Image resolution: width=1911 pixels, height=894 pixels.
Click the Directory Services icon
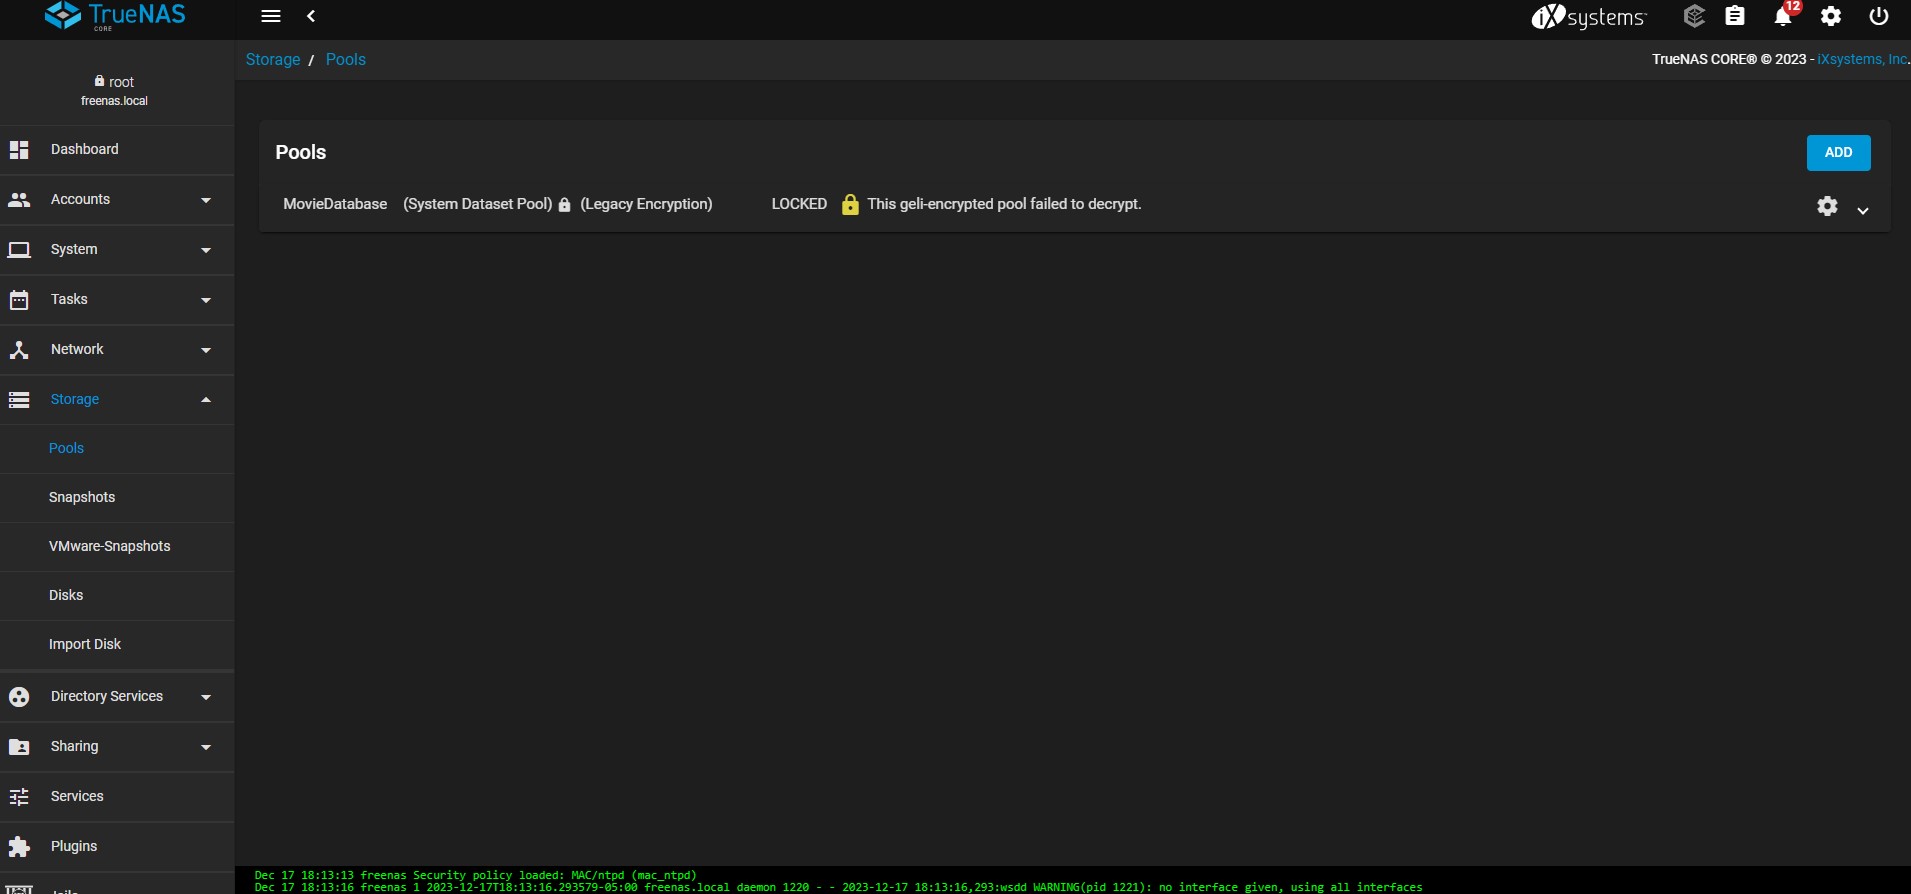coord(19,697)
